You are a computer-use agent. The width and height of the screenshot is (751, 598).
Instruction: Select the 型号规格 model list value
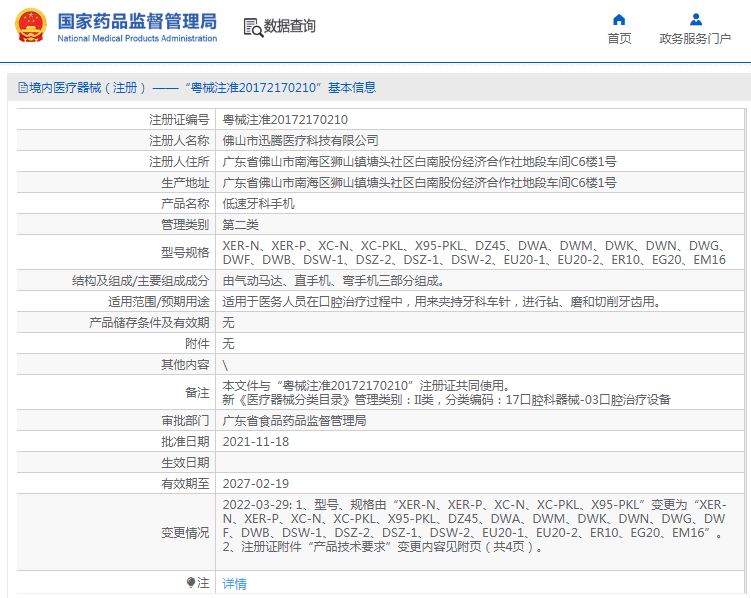[474, 253]
